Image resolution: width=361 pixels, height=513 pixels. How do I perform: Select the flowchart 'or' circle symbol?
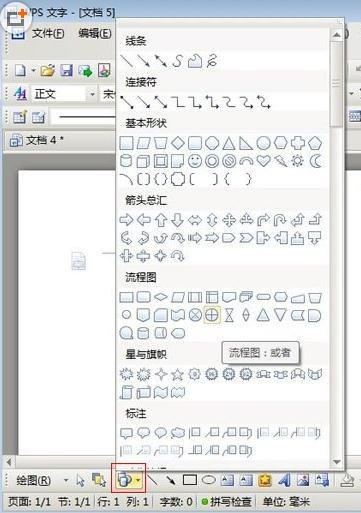click(212, 315)
